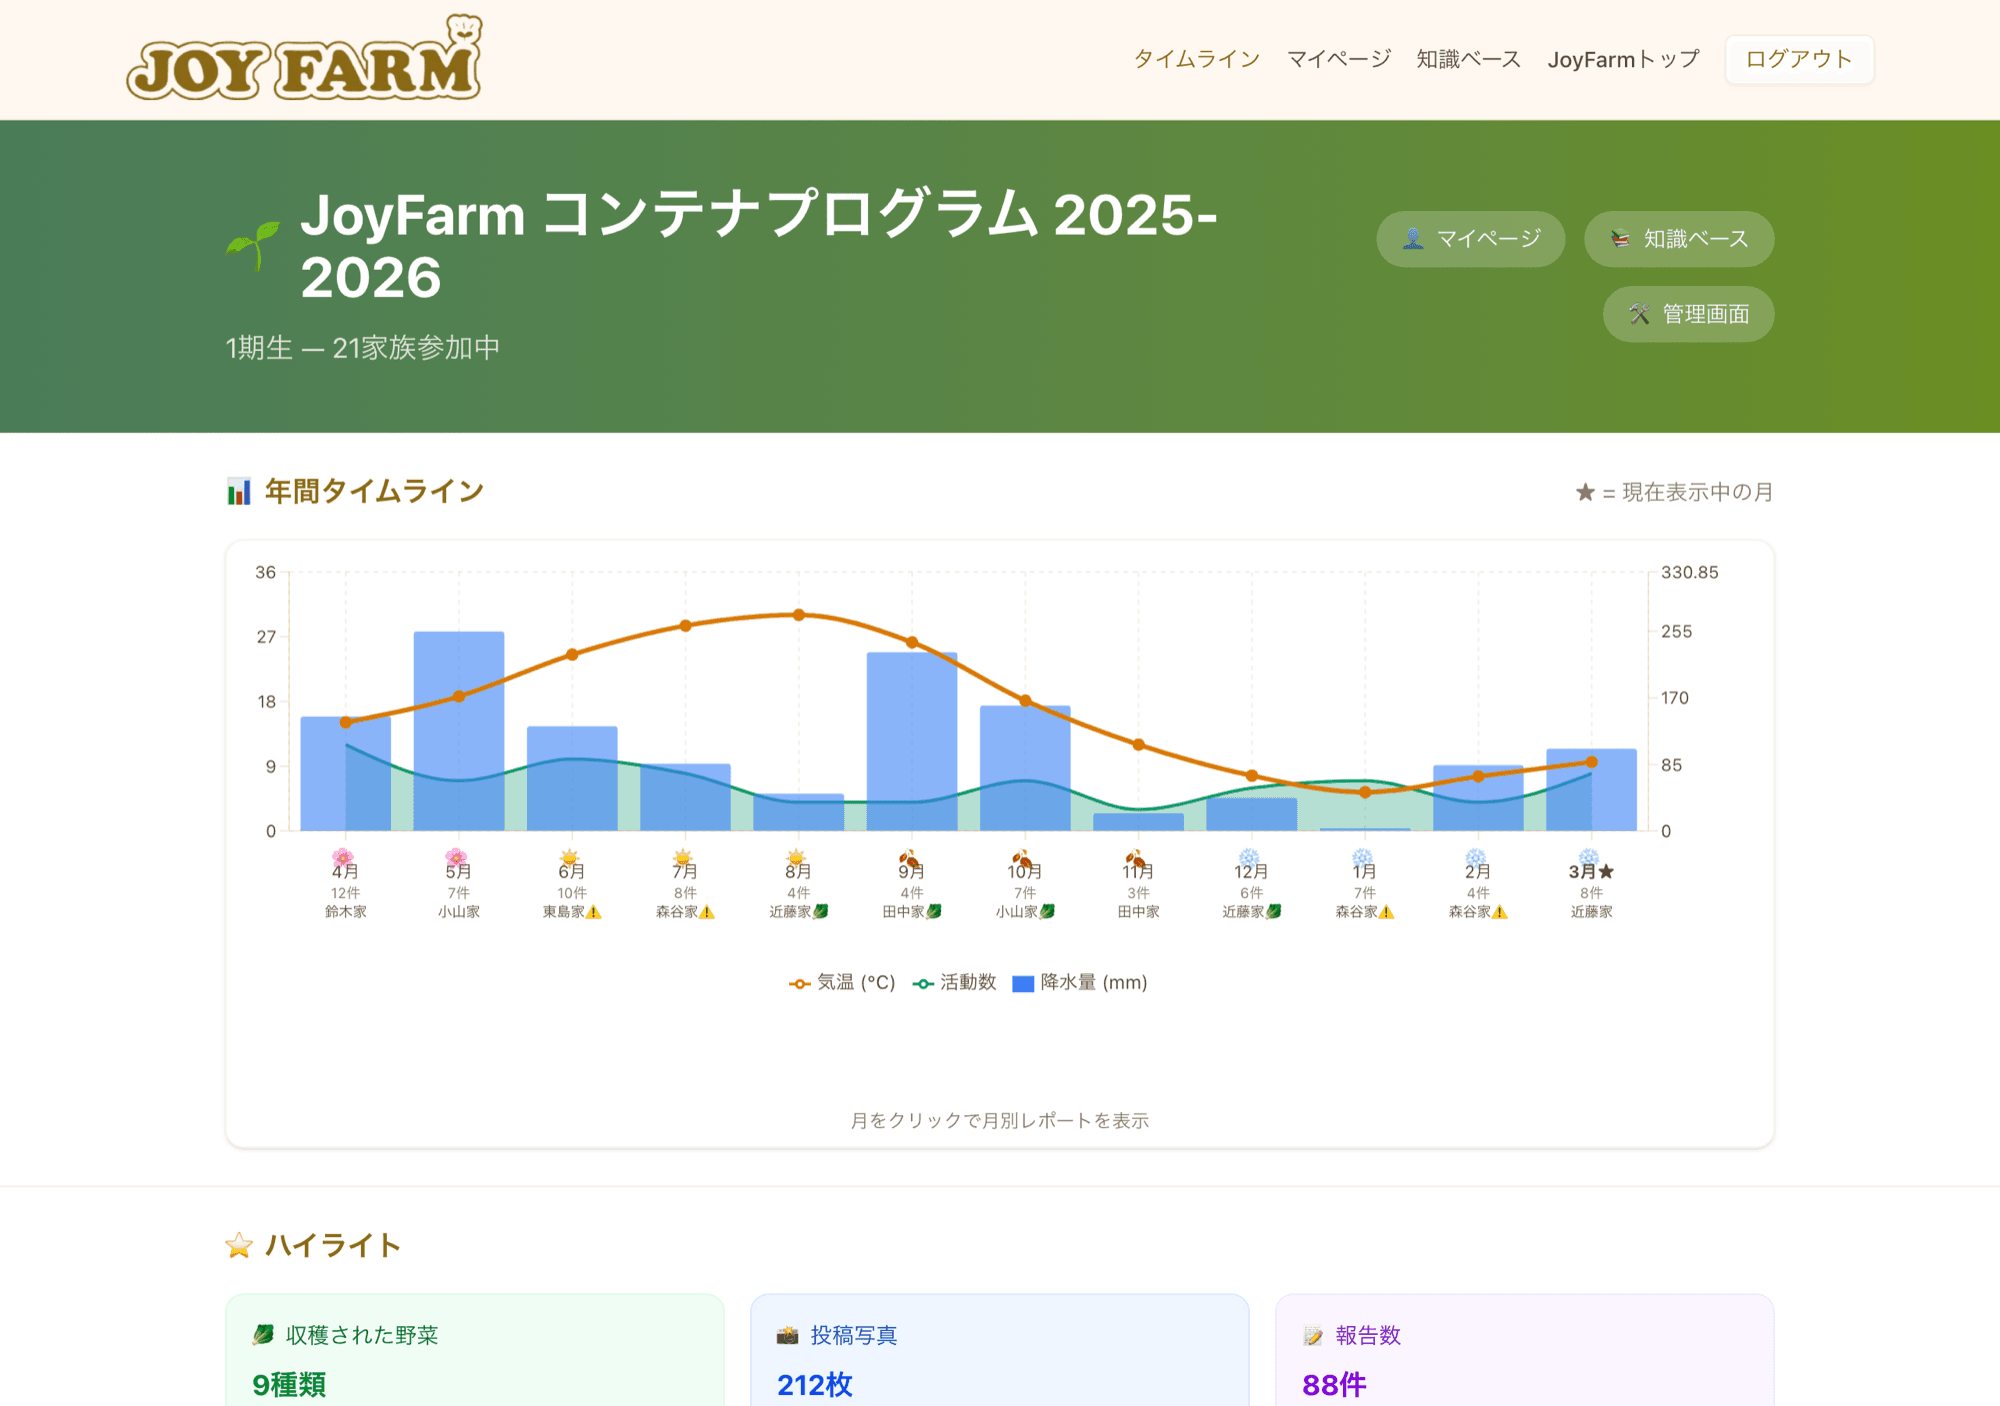
Task: Click the sprout icon beside the title
Action: coord(253,245)
